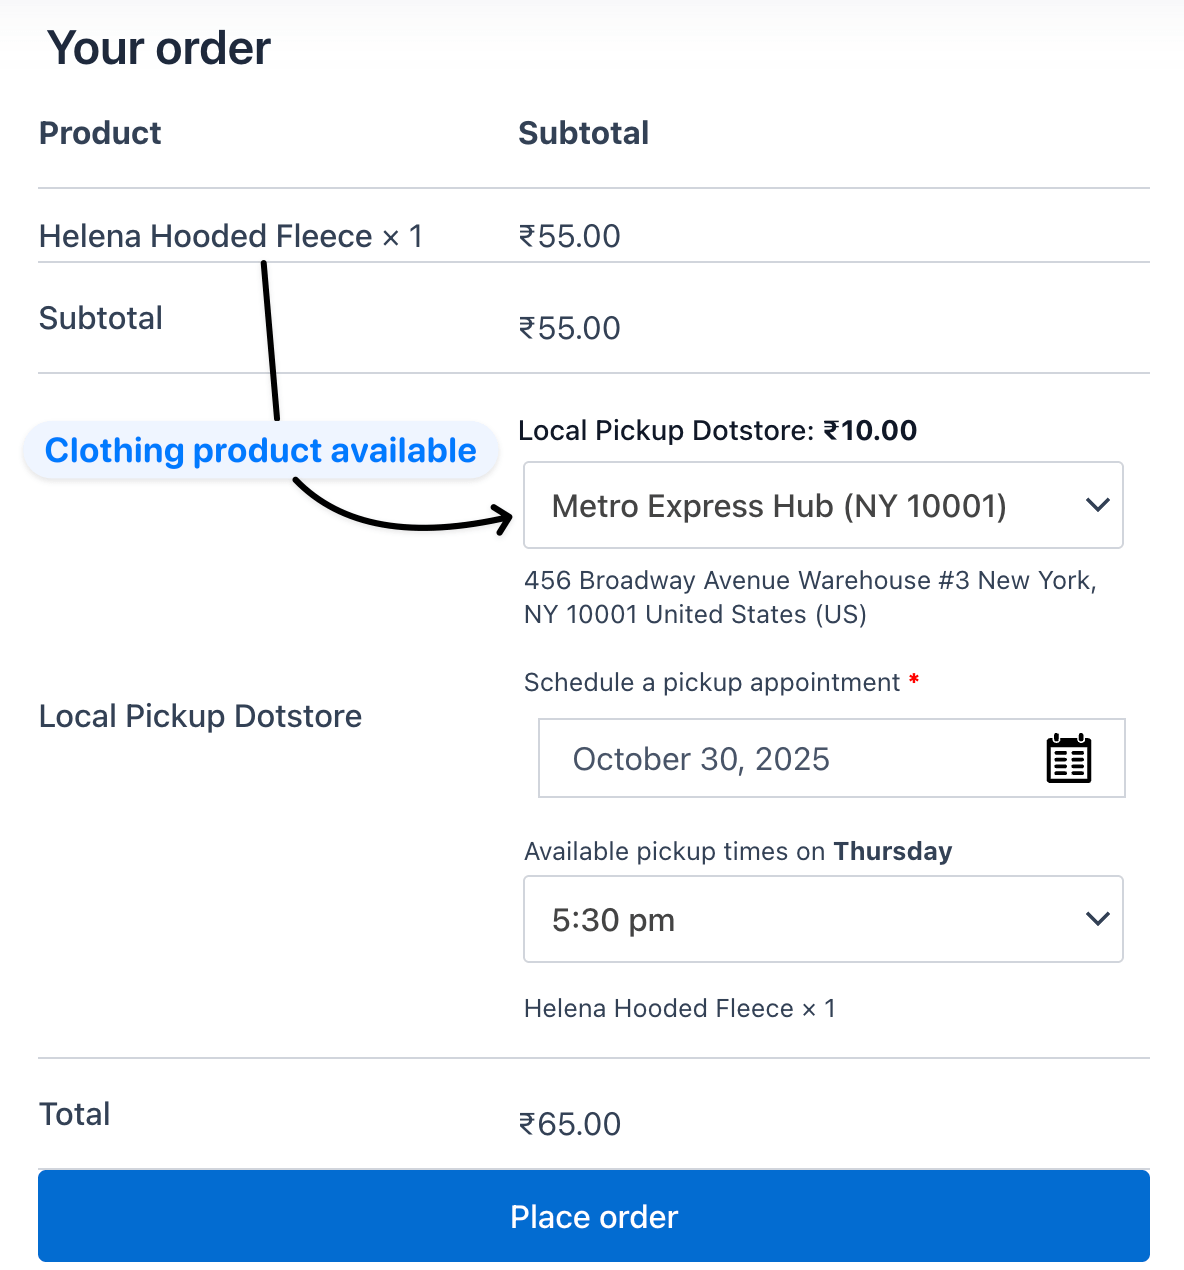Click the Product column header

point(100,132)
